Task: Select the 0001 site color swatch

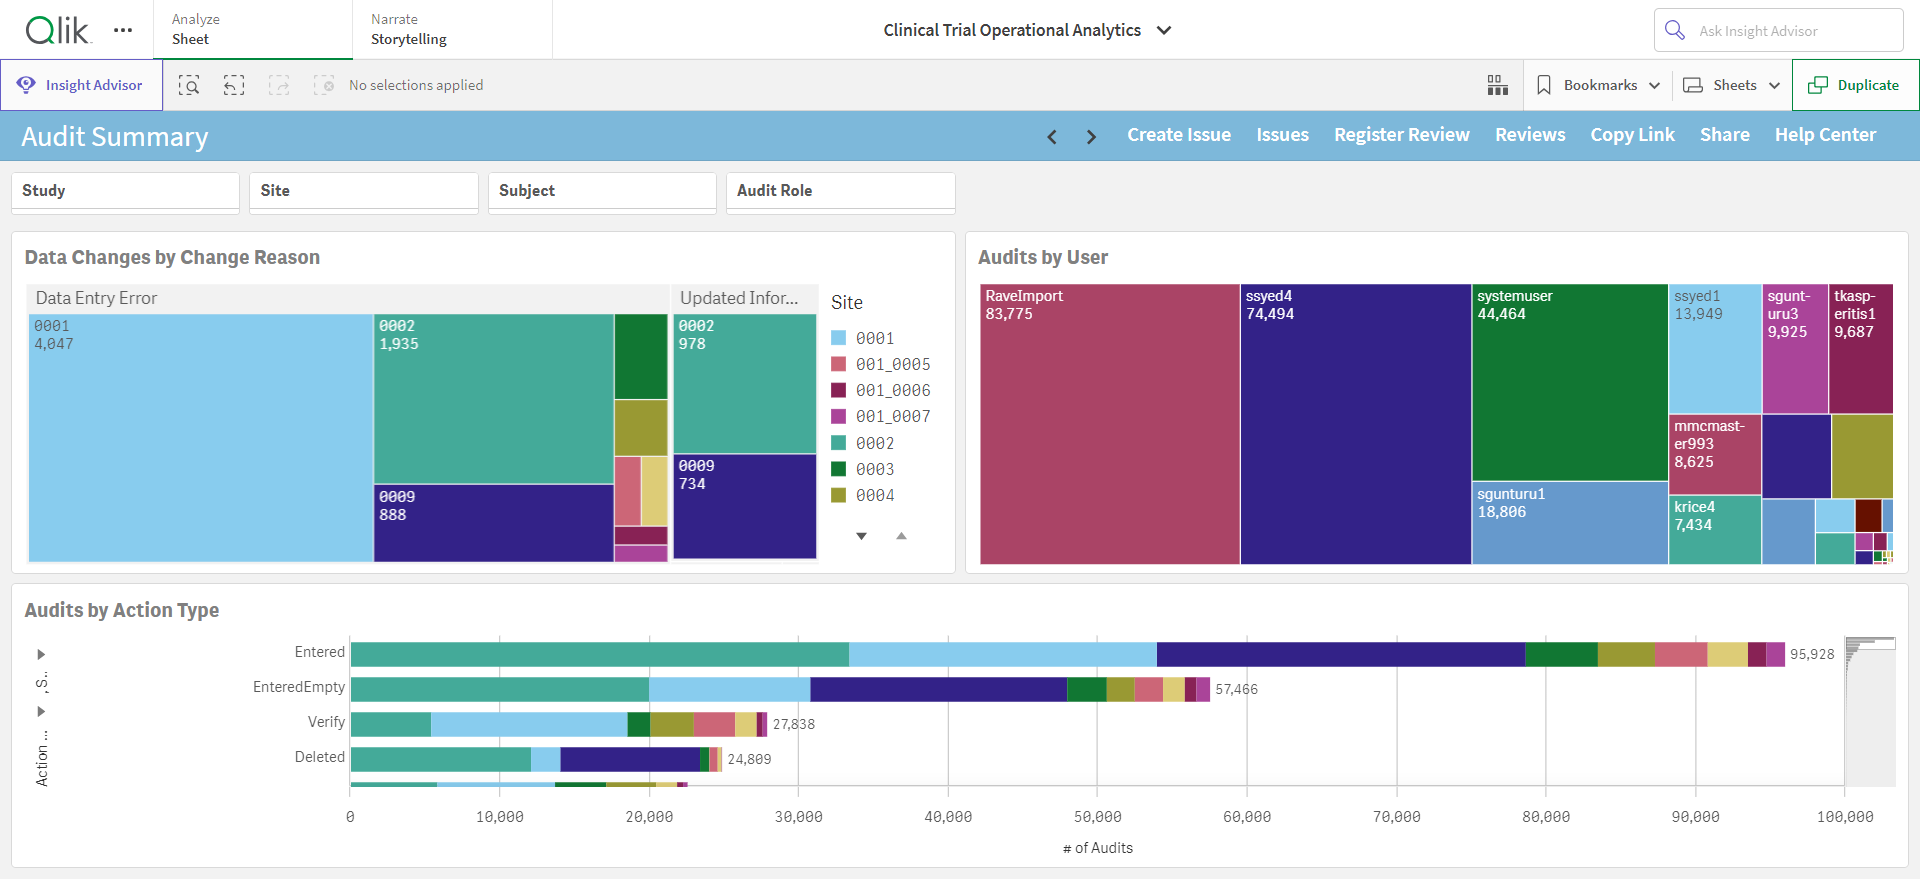Action: tap(839, 338)
